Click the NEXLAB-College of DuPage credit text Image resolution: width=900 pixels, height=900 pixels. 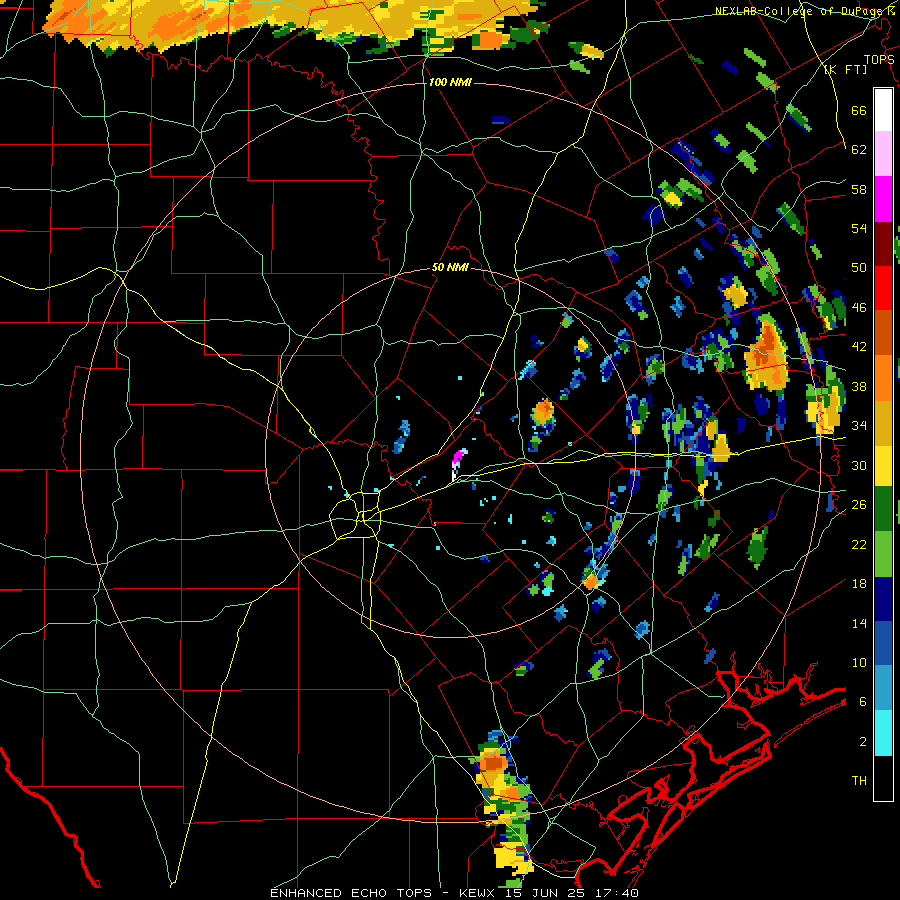[x=805, y=10]
